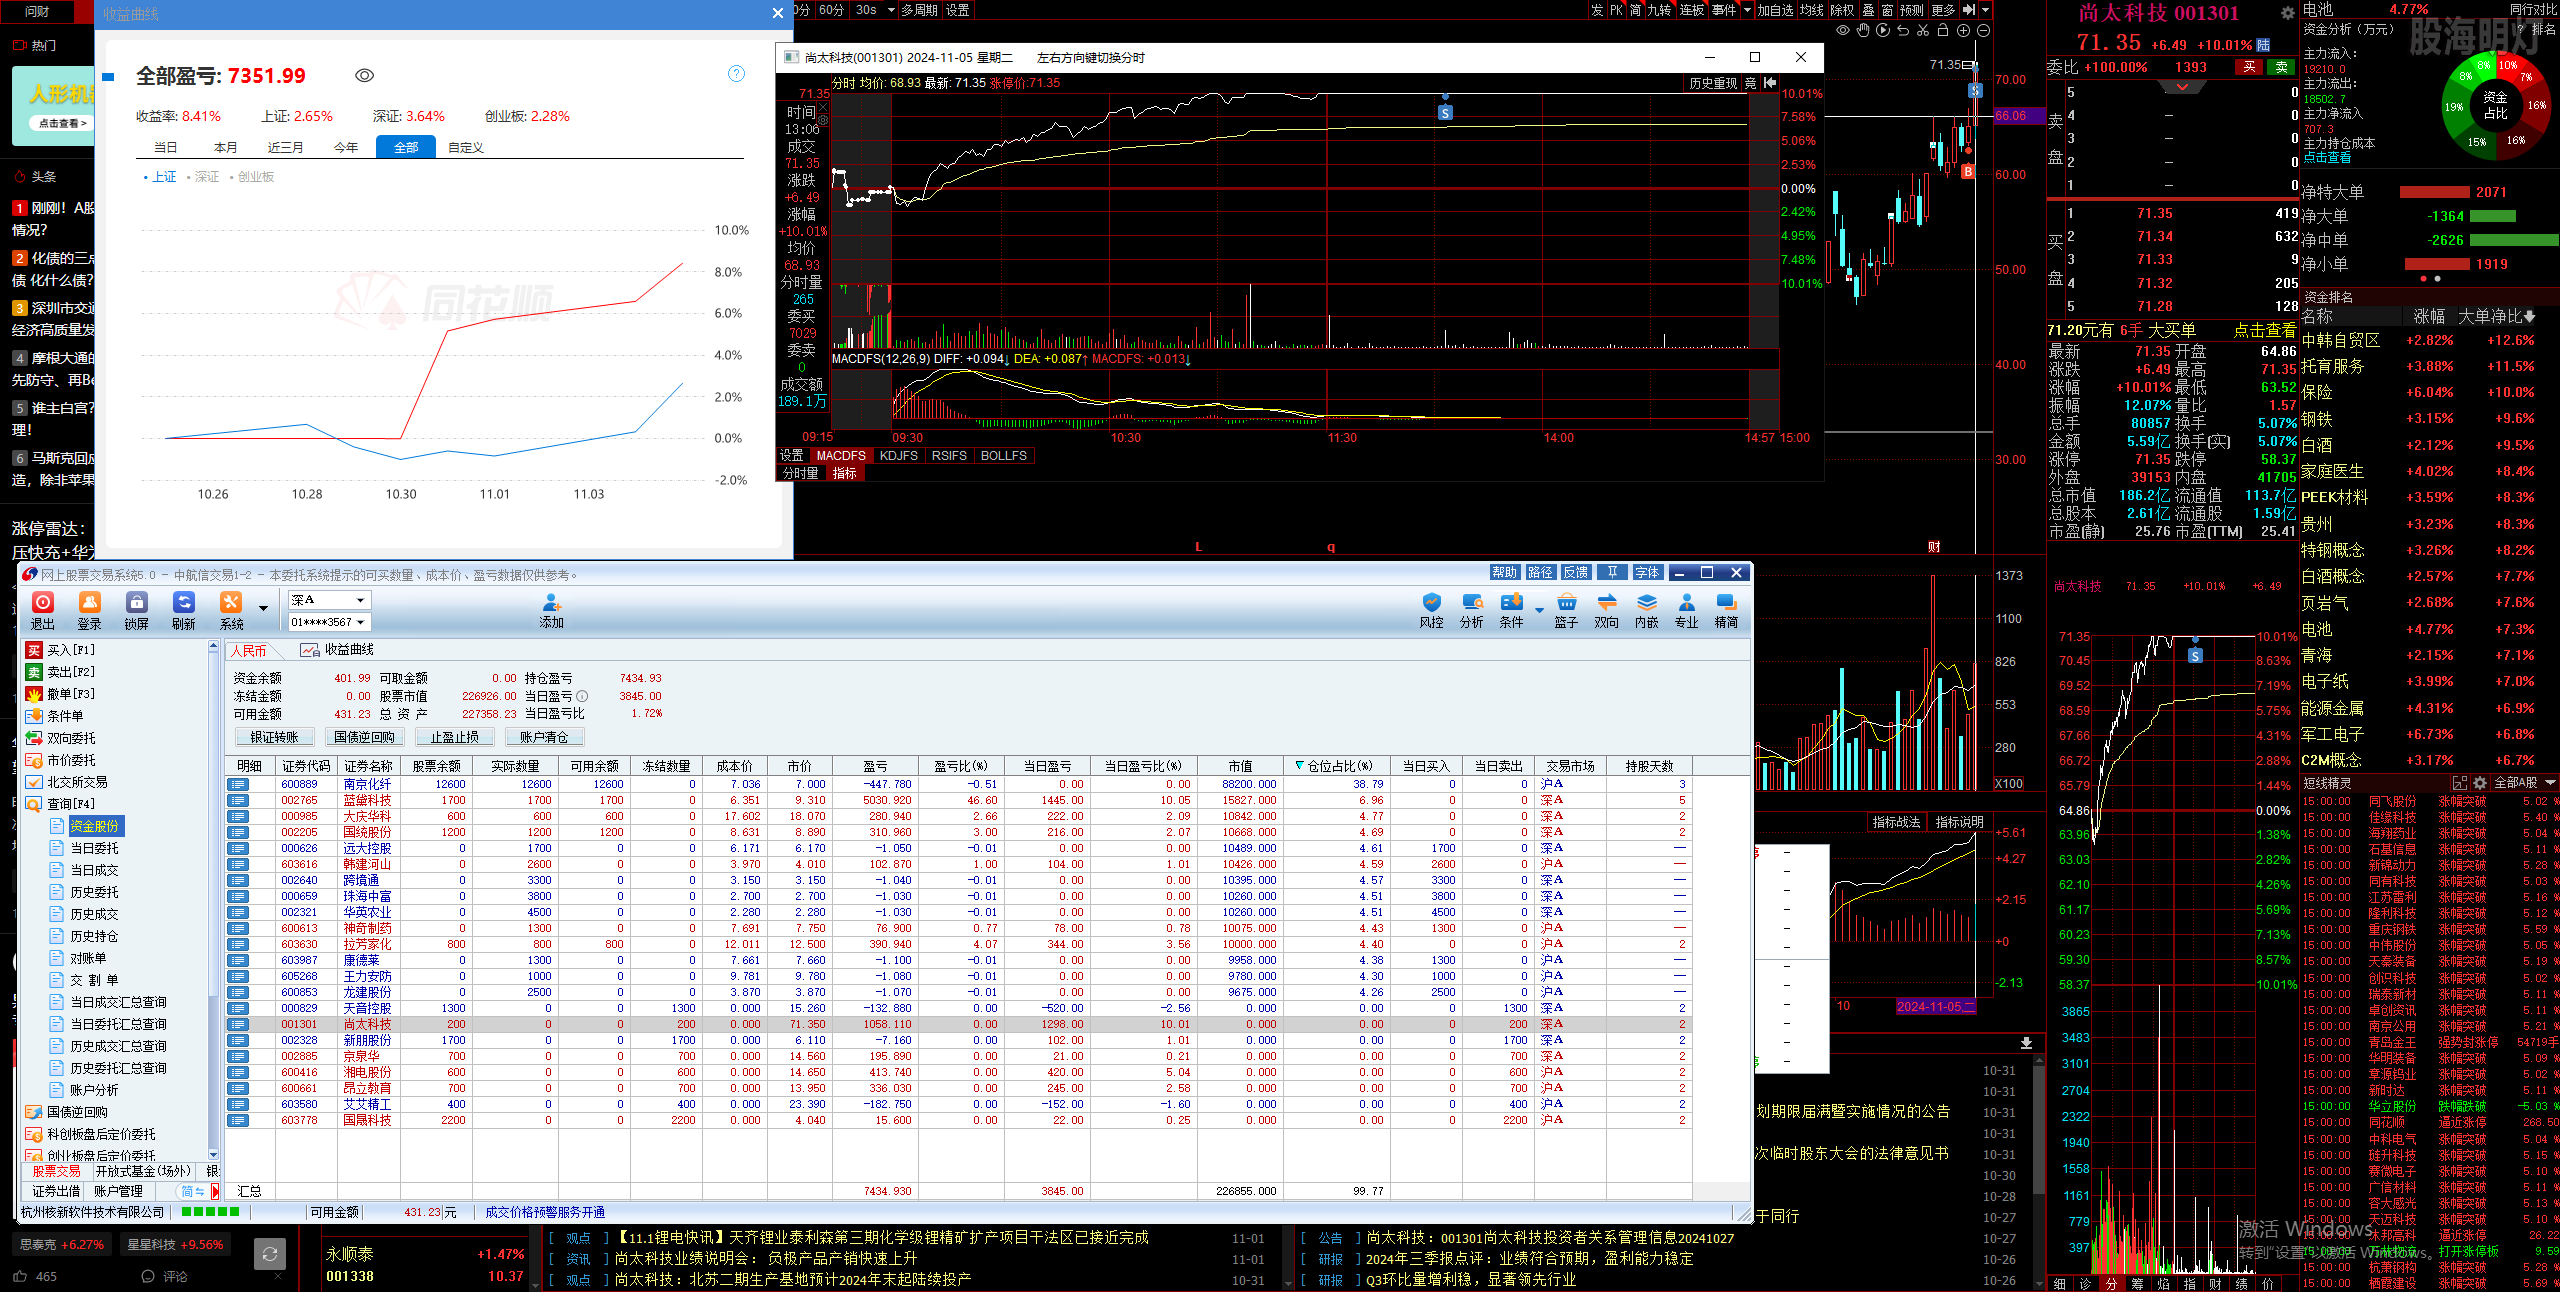Click the 查询[F4] query tree node
This screenshot has height=1292, width=2560.
tap(71, 804)
